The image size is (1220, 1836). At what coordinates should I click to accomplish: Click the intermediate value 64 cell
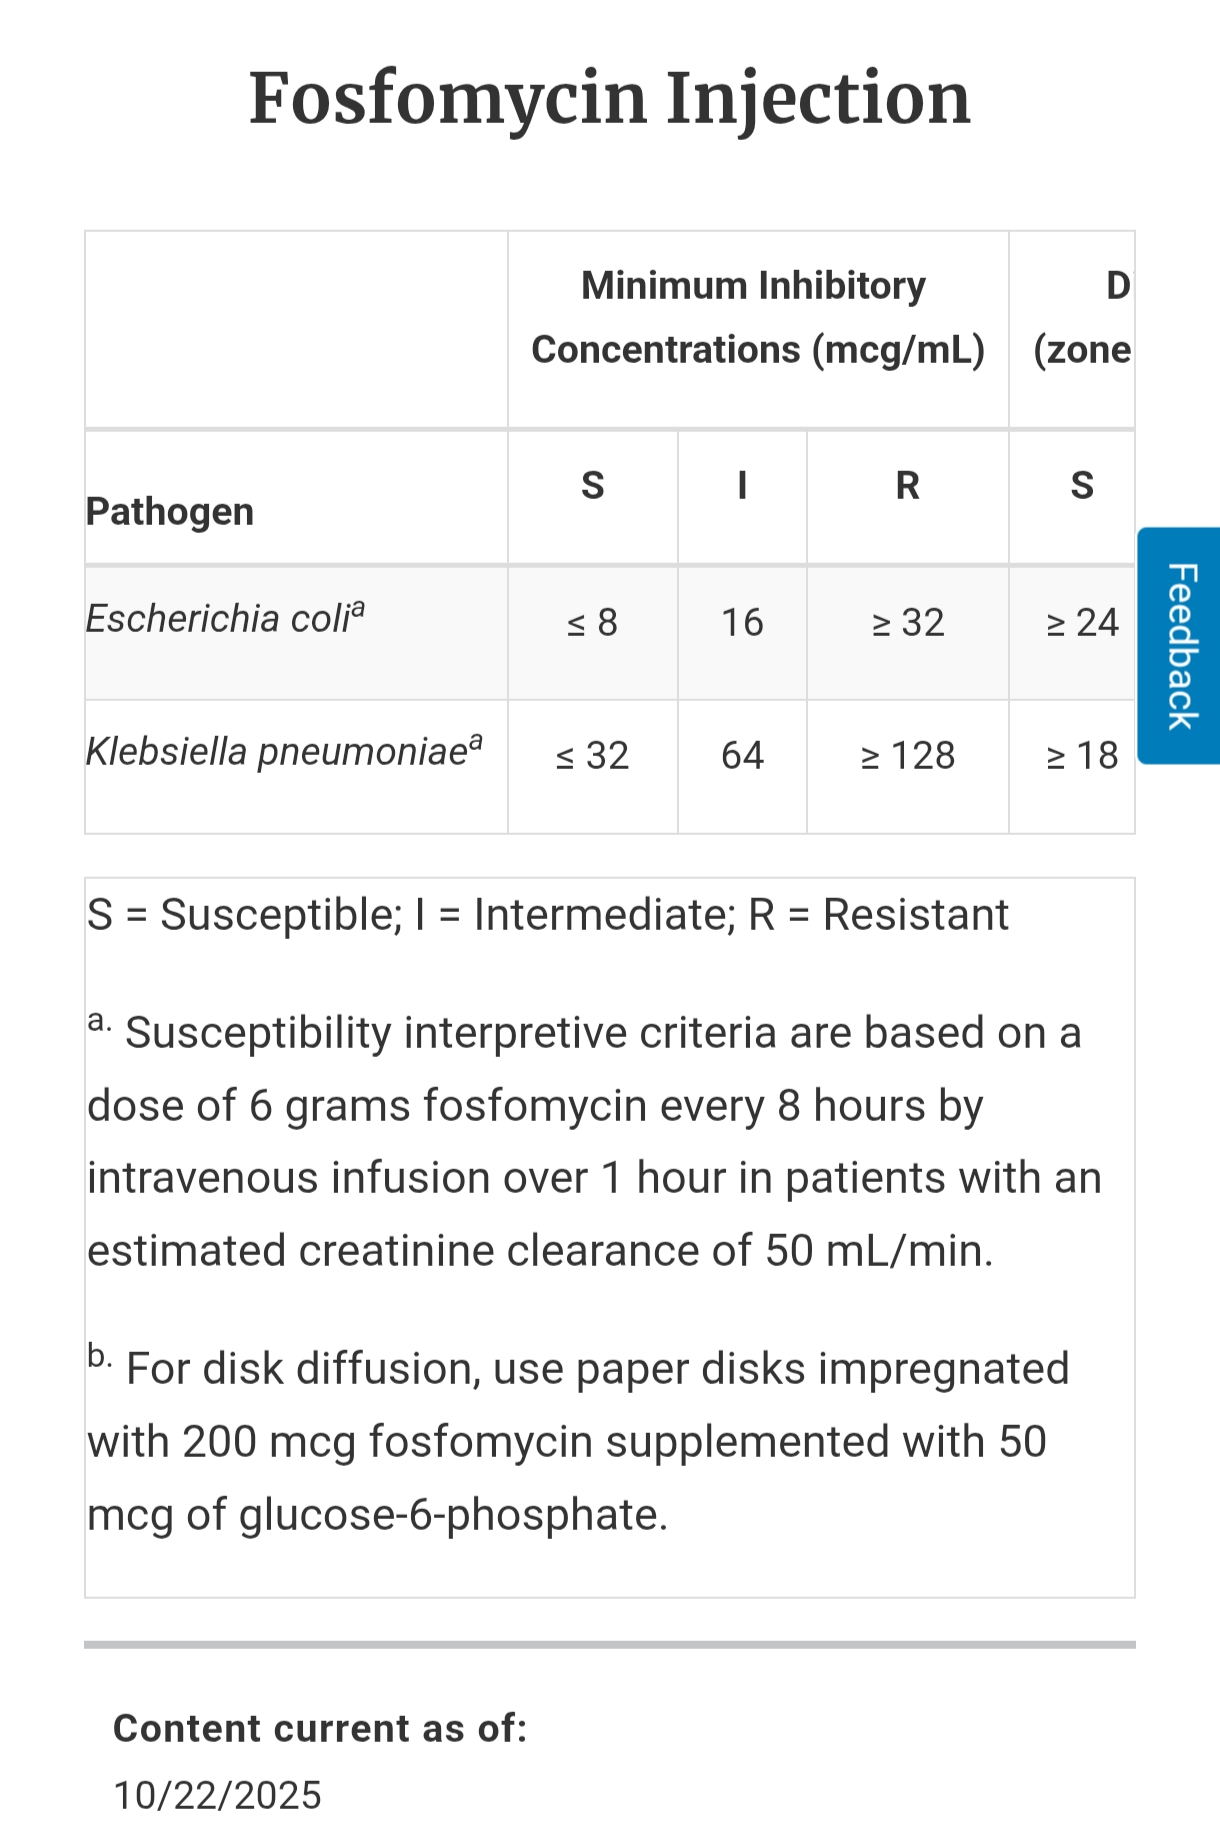(x=742, y=756)
